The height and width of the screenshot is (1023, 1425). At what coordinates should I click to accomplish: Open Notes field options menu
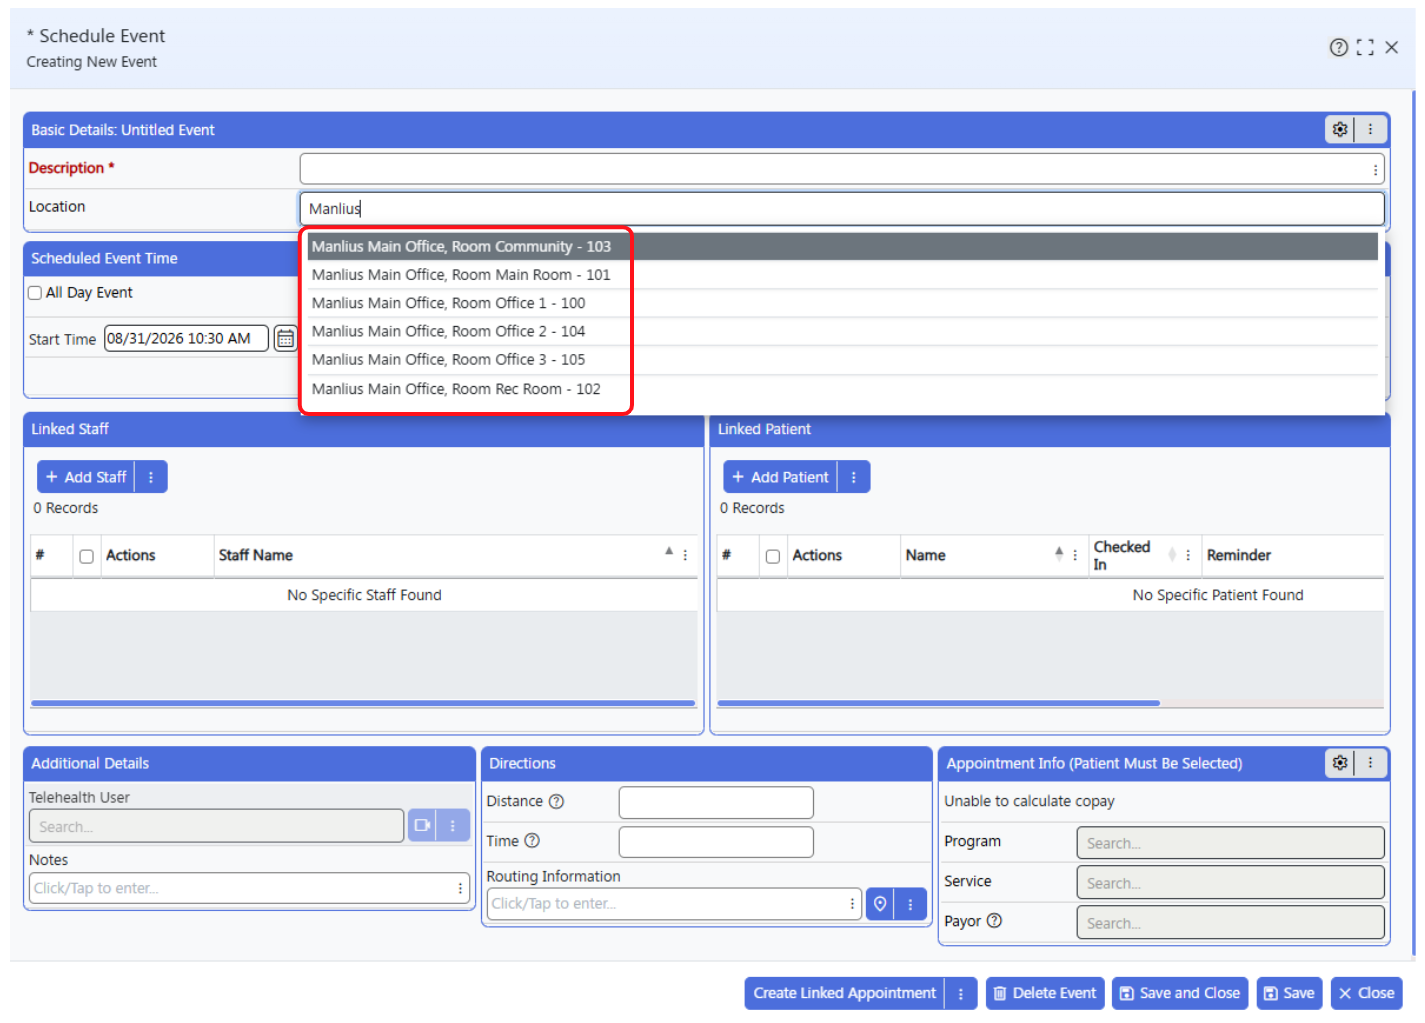(x=460, y=888)
